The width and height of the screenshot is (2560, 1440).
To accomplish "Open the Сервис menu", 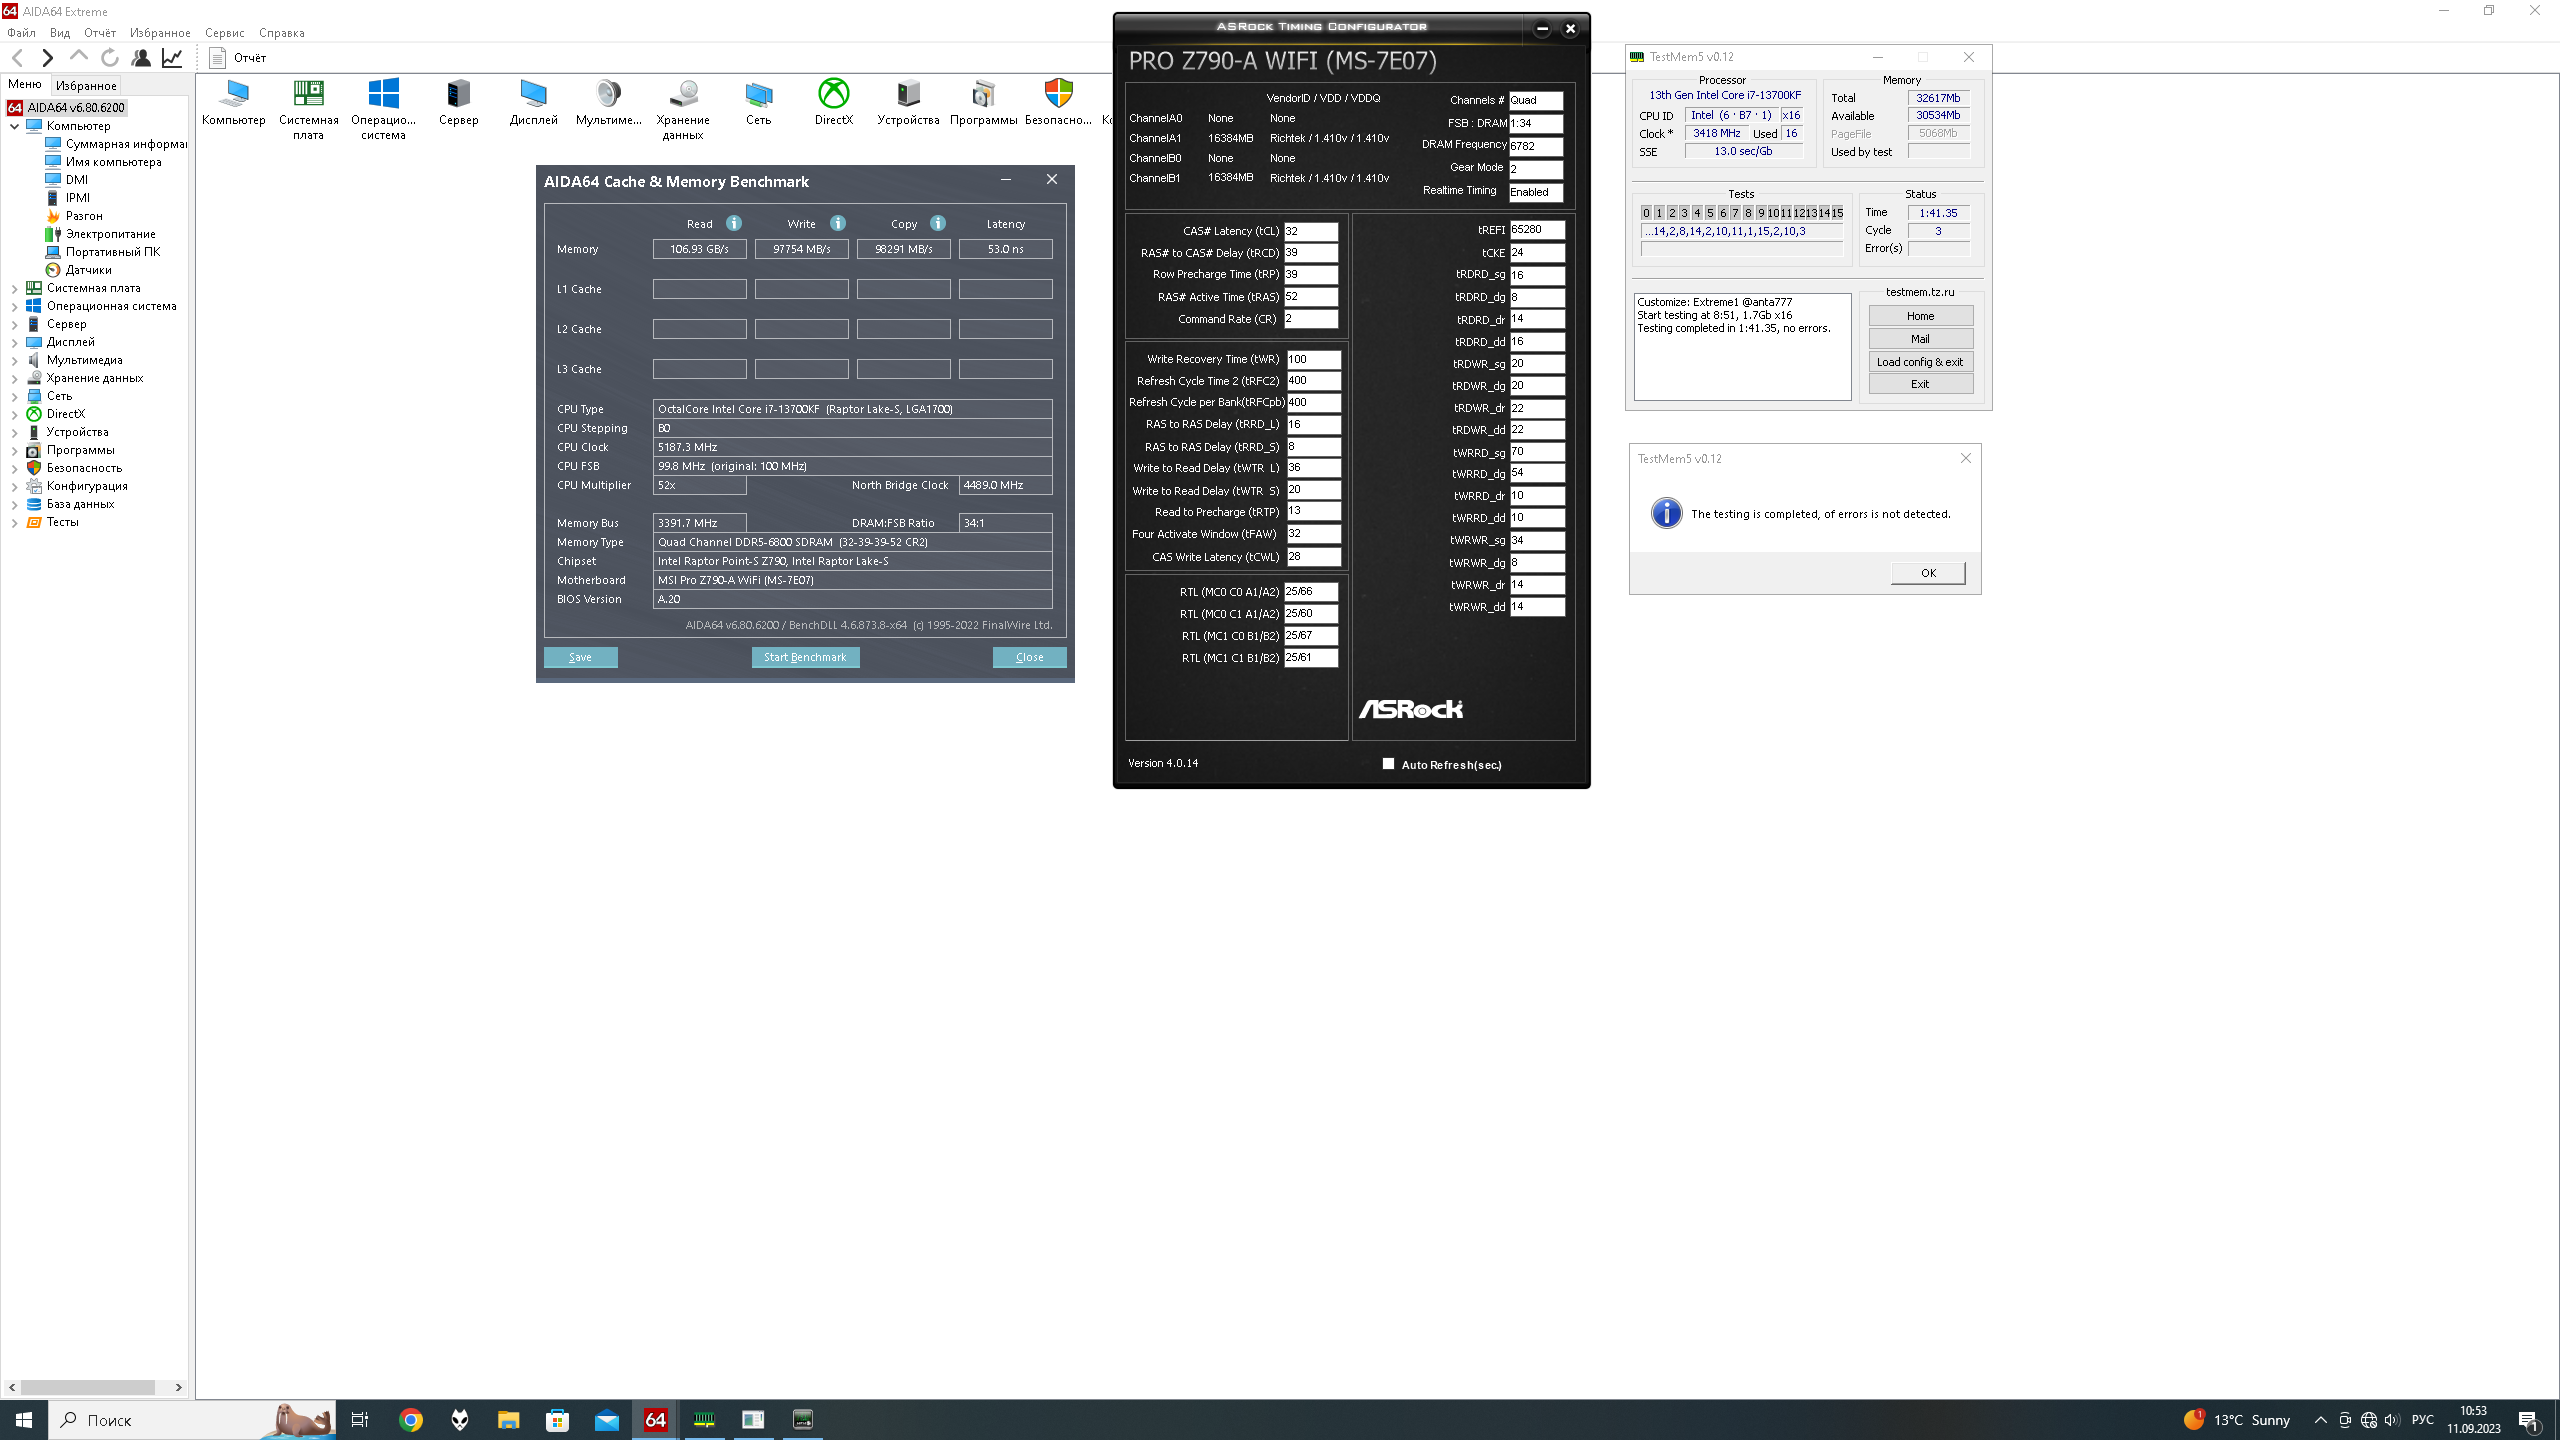I will [224, 33].
